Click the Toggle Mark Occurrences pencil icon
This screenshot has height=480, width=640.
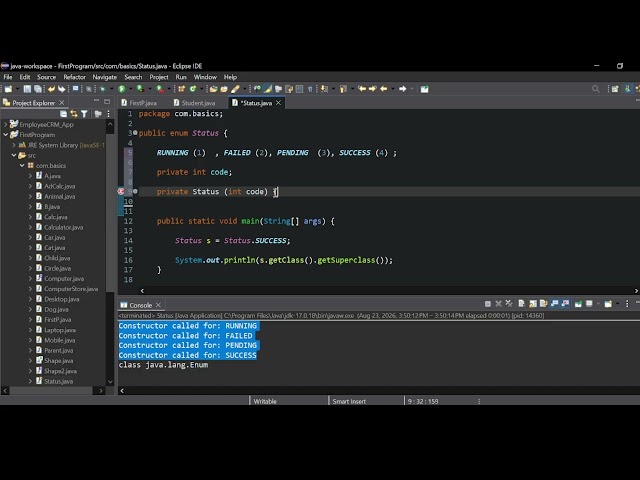point(267,89)
